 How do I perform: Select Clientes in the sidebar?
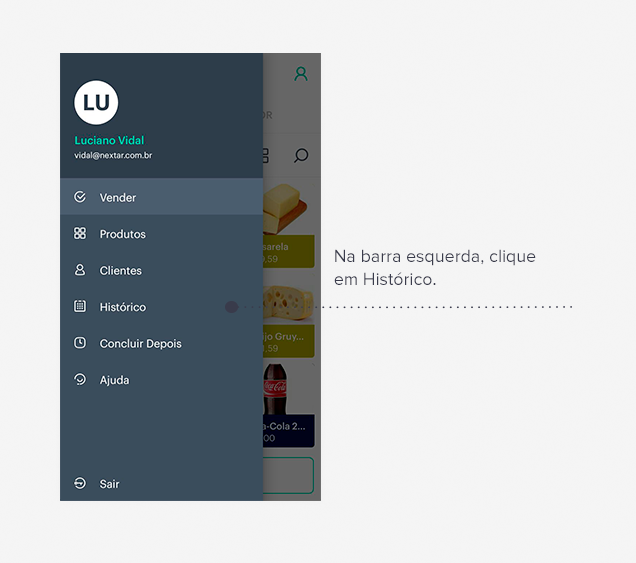[161, 270]
